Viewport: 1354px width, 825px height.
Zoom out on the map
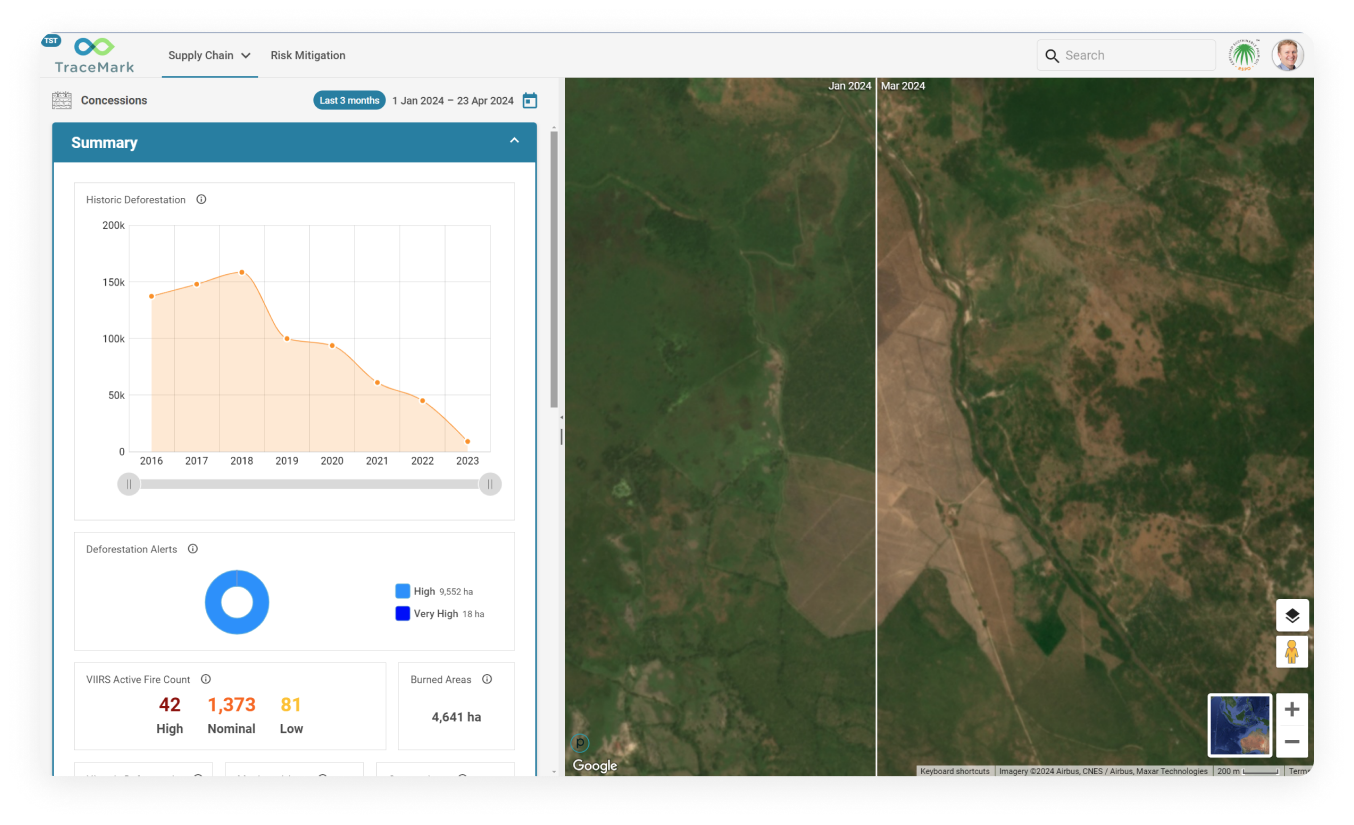pyautogui.click(x=1292, y=741)
